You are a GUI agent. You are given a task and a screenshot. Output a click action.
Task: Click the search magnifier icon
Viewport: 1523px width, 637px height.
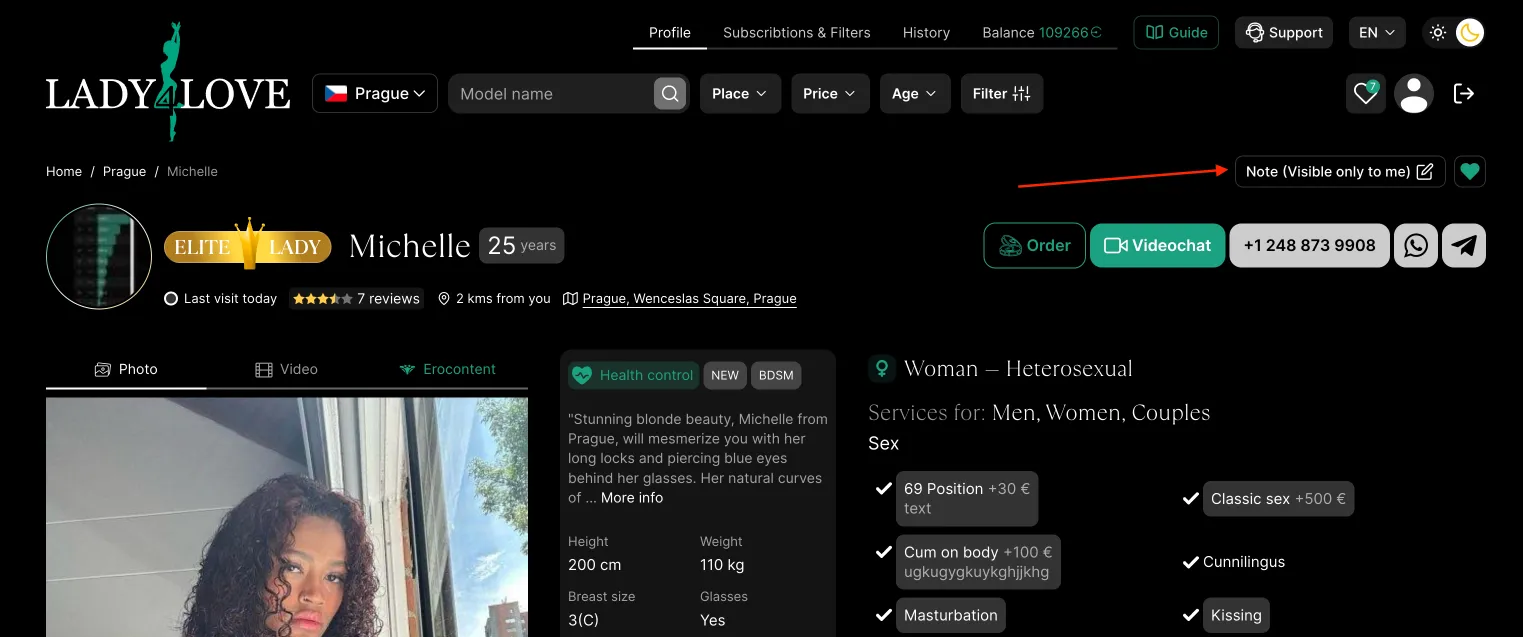(670, 94)
